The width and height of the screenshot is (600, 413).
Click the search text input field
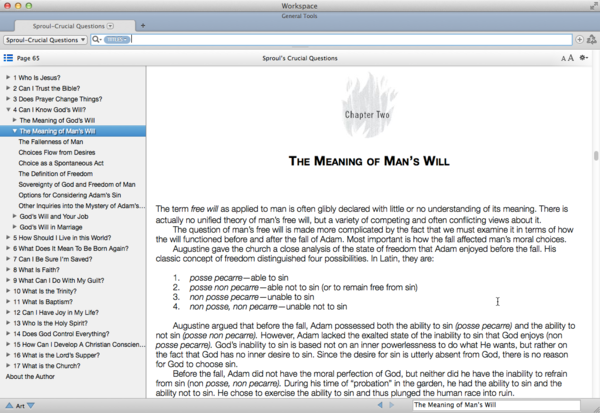(x=350, y=40)
